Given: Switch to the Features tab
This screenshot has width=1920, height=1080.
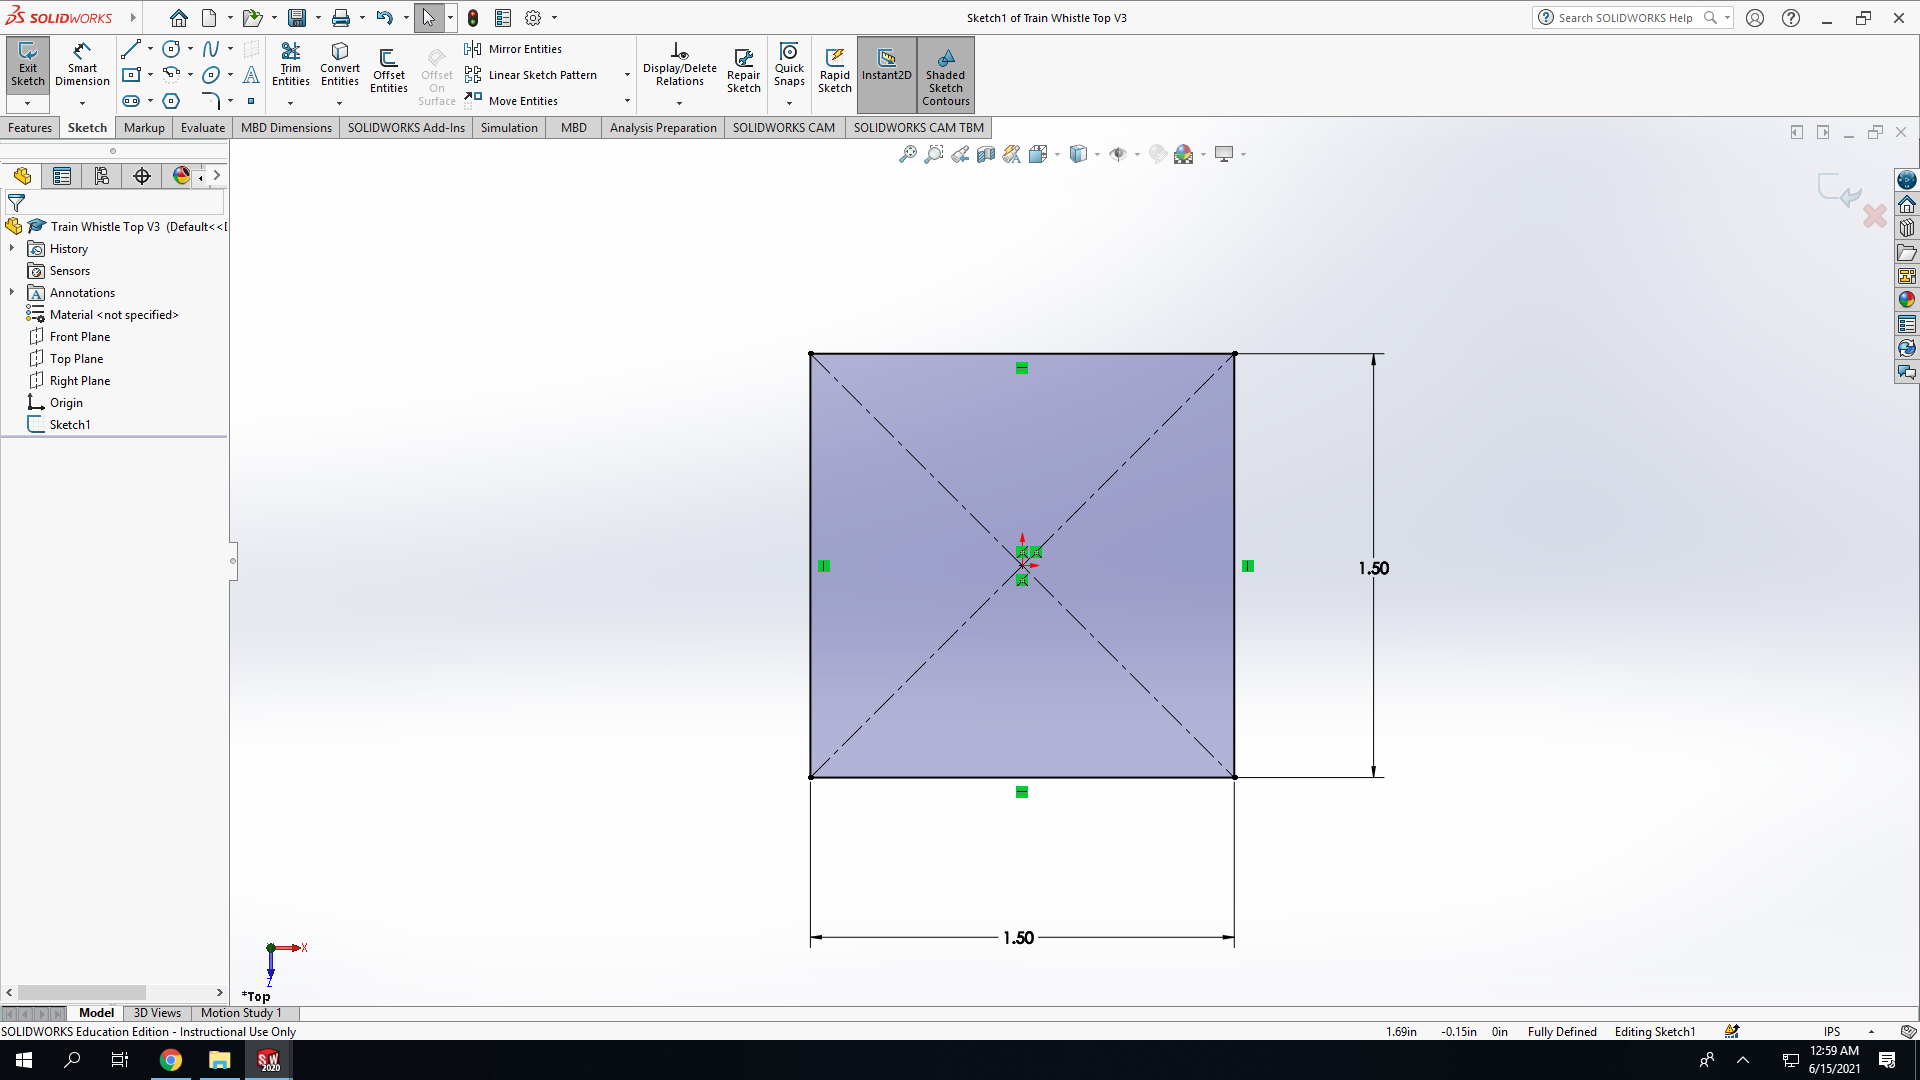Looking at the screenshot, I should (x=30, y=128).
